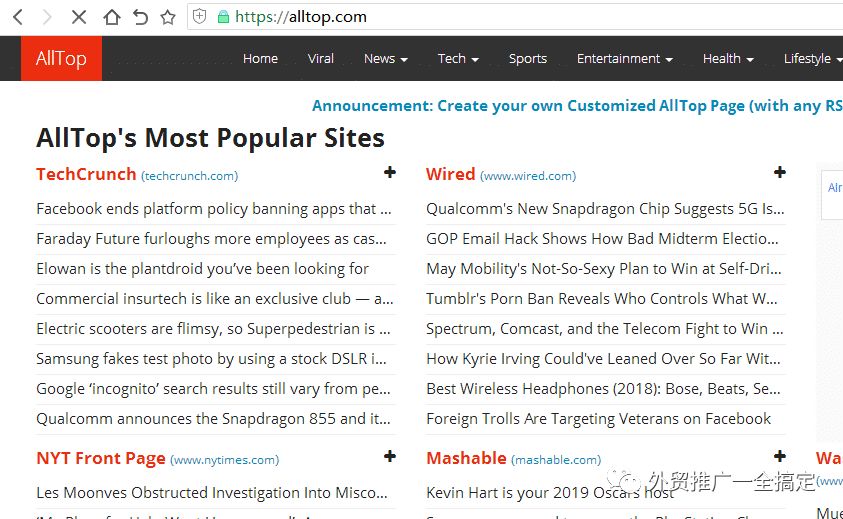Add Wired feed with plus icon
843x519 pixels.
[780, 172]
